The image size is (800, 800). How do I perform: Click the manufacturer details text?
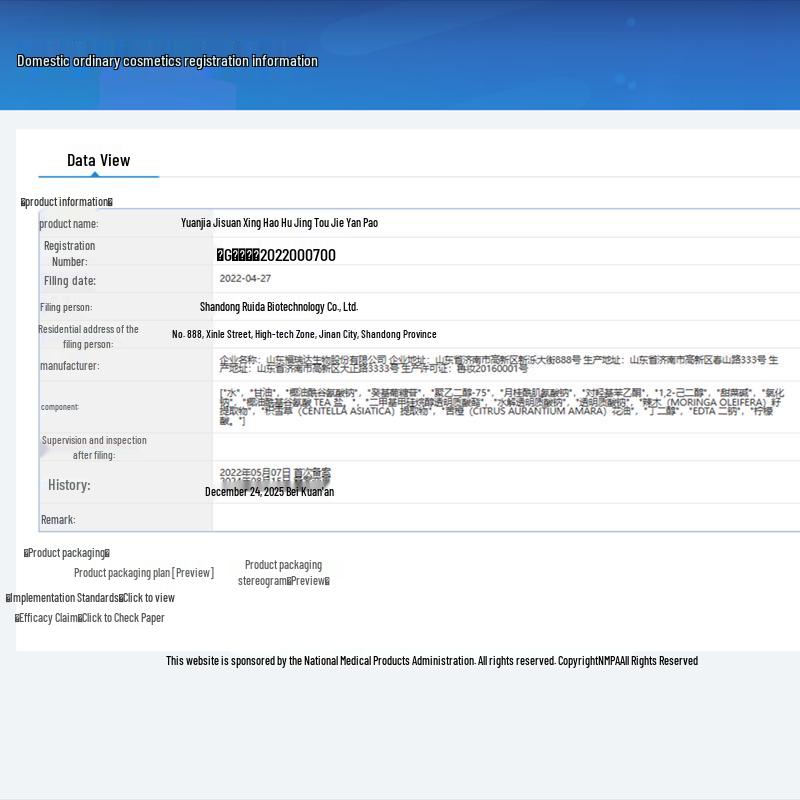499,364
